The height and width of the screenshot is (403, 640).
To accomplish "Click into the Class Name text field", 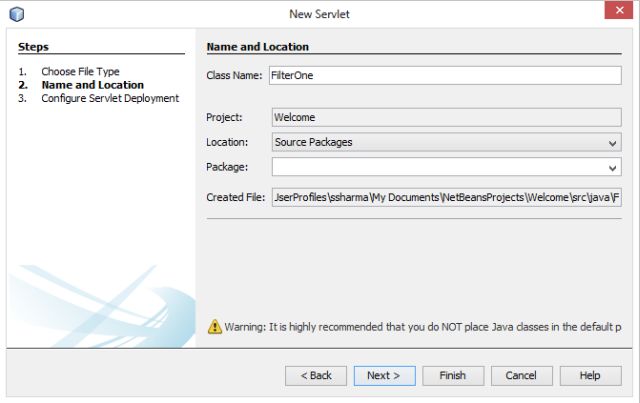I will tap(445, 75).
